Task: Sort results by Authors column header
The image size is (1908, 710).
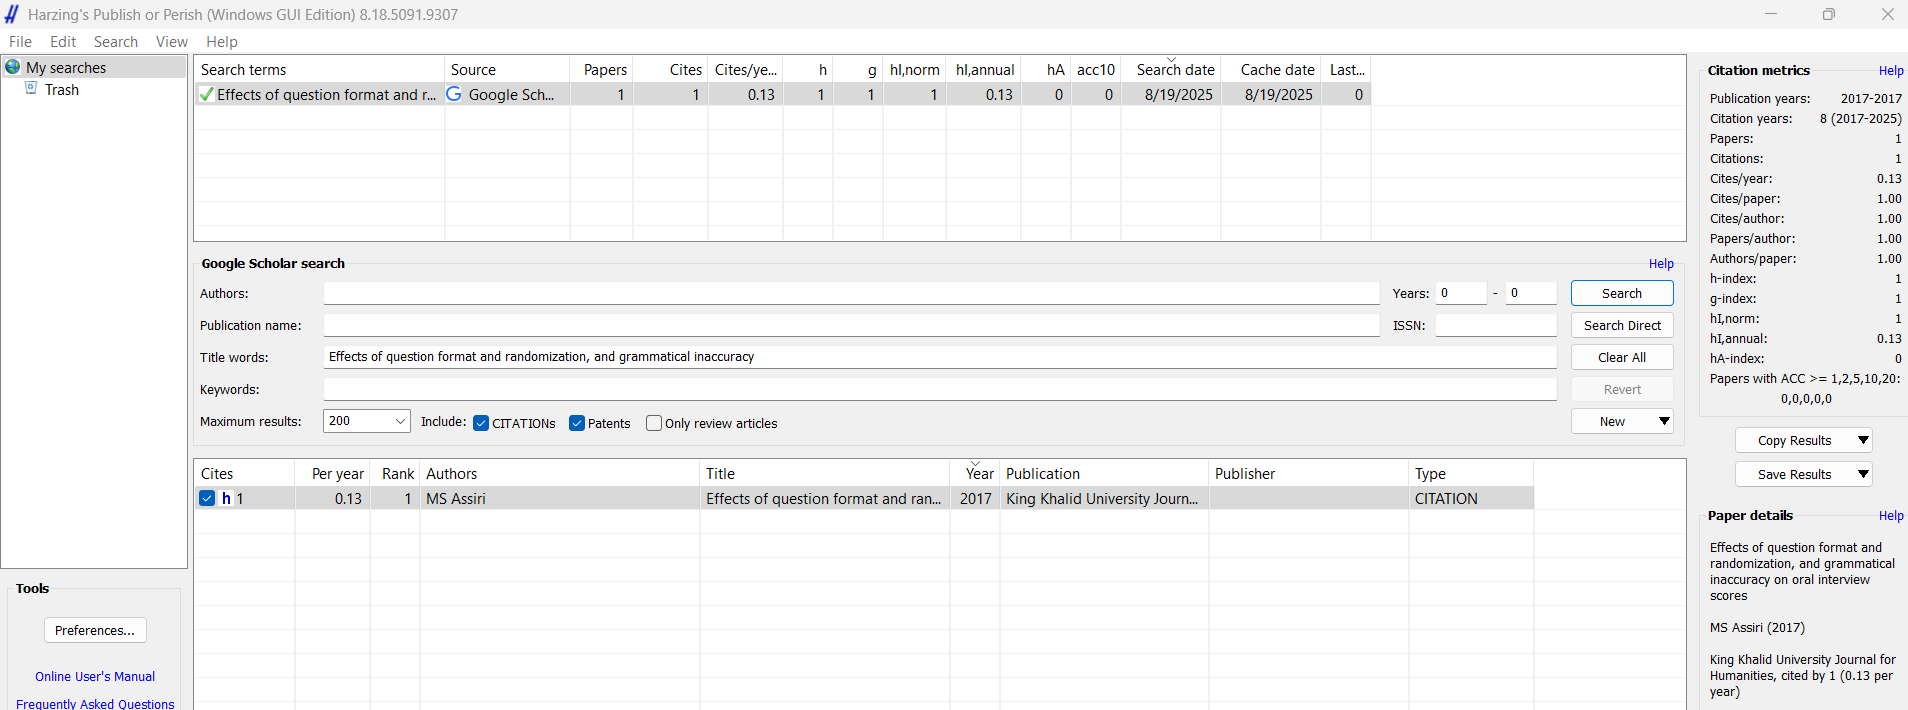Action: point(560,473)
